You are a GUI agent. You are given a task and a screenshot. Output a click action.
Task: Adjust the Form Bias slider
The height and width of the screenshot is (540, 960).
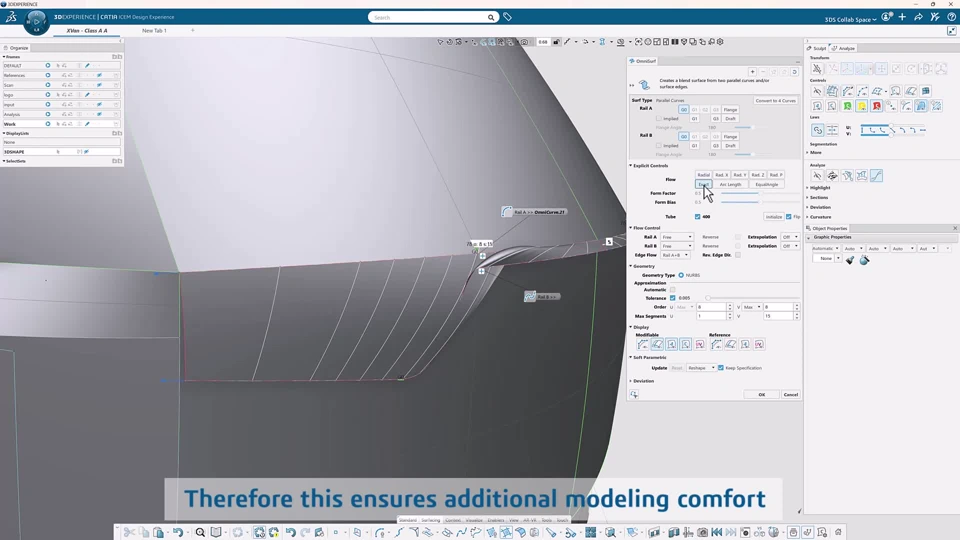tap(759, 202)
